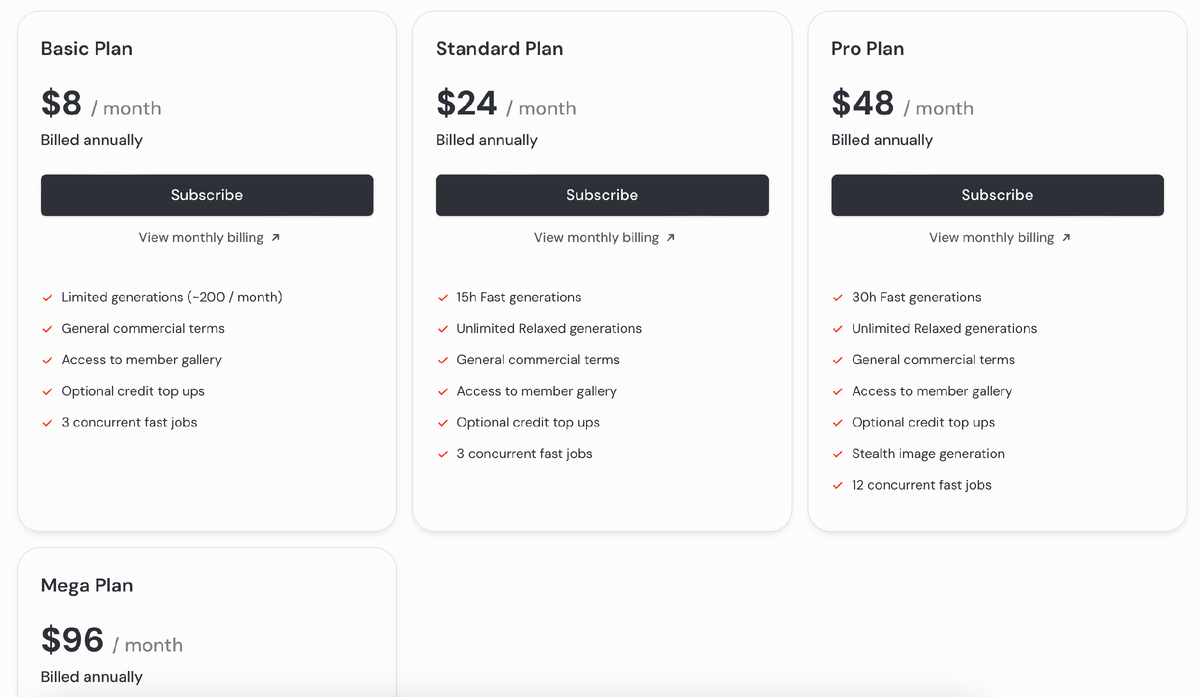1200x697 pixels.
Task: Click the checkmark next to Stealth image generation
Action: click(x=838, y=454)
